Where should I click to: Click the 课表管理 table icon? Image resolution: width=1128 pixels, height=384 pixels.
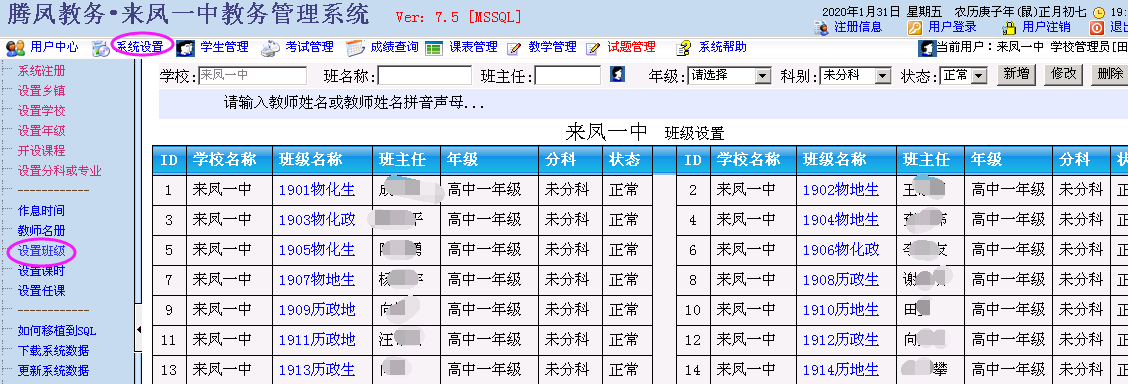click(x=434, y=48)
